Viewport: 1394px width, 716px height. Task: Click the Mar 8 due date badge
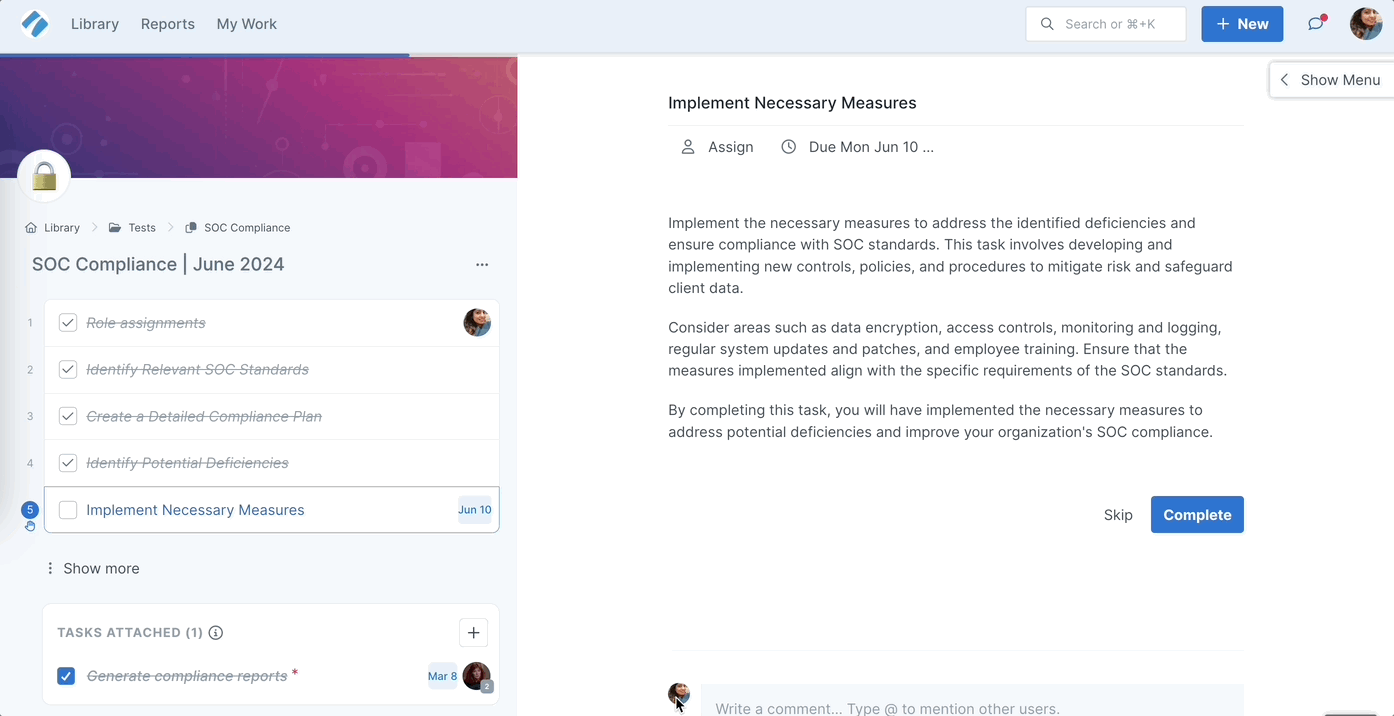click(x=442, y=676)
